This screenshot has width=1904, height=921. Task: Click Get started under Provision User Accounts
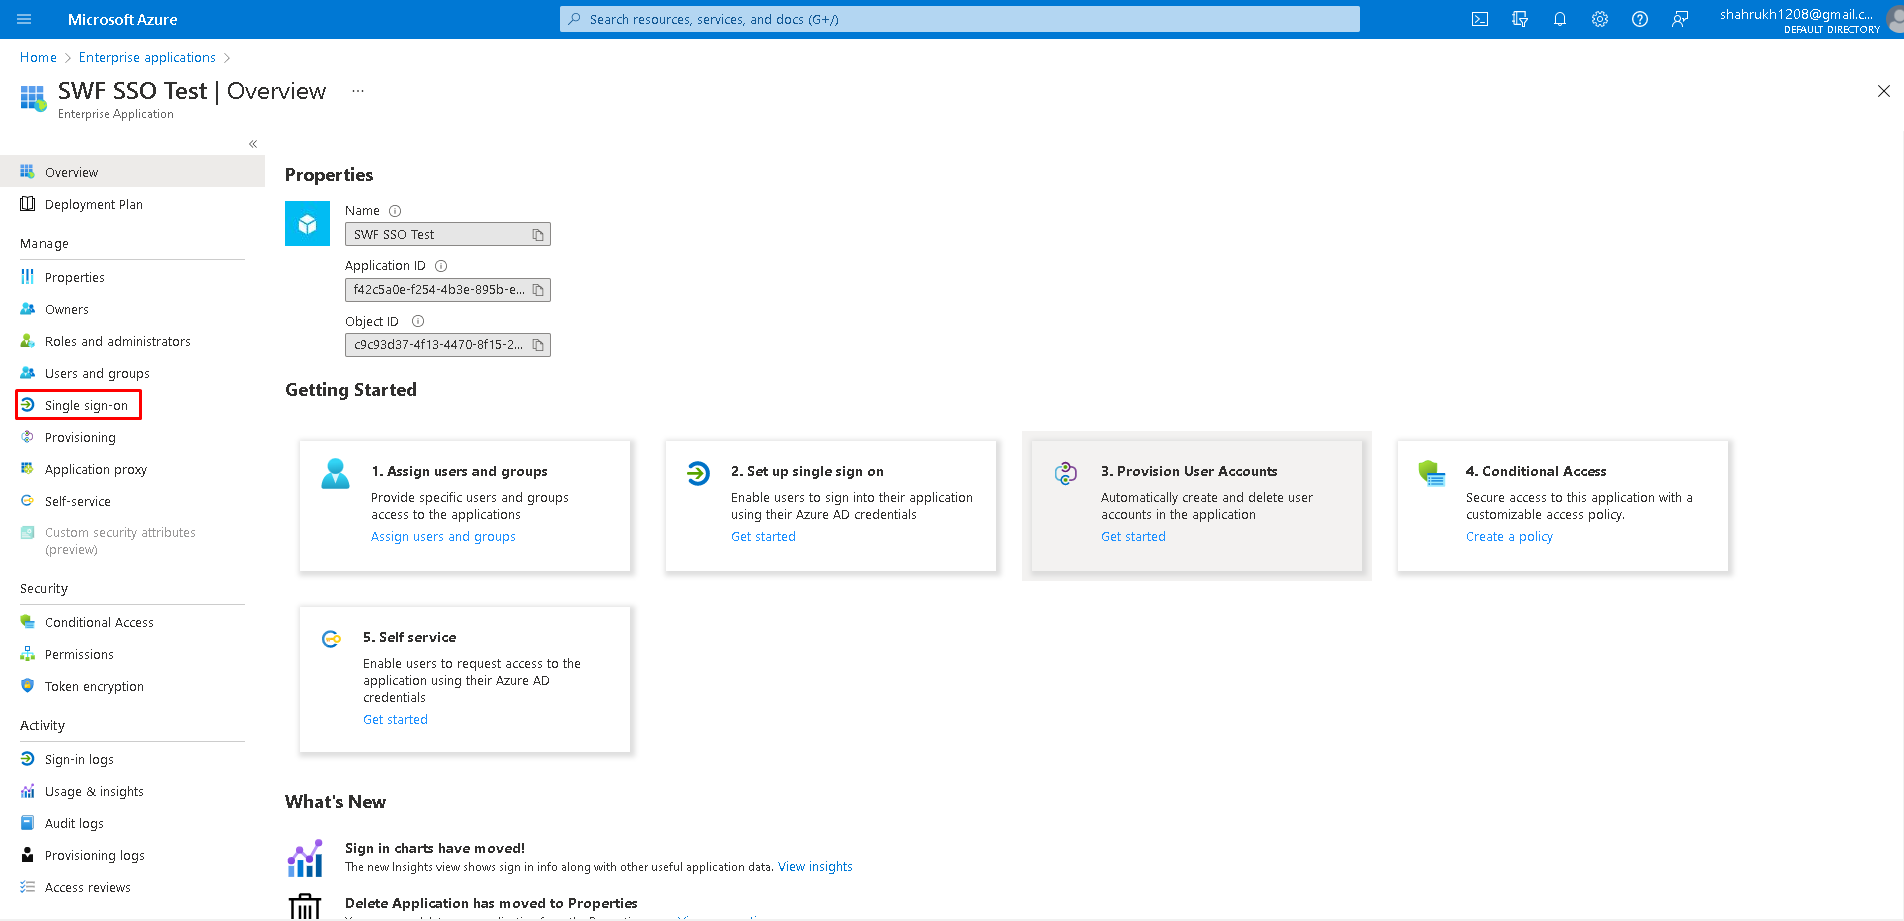tap(1133, 537)
